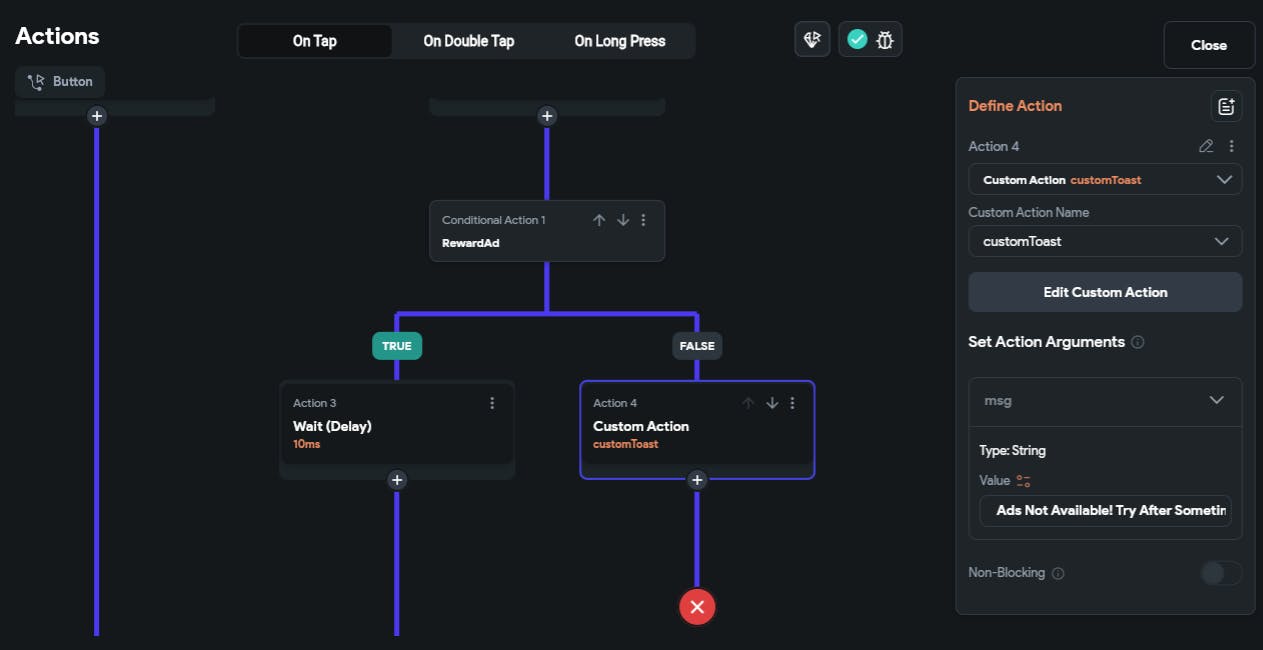Open three-dot menu on Action 3 node
This screenshot has width=1263, height=650.
point(492,403)
